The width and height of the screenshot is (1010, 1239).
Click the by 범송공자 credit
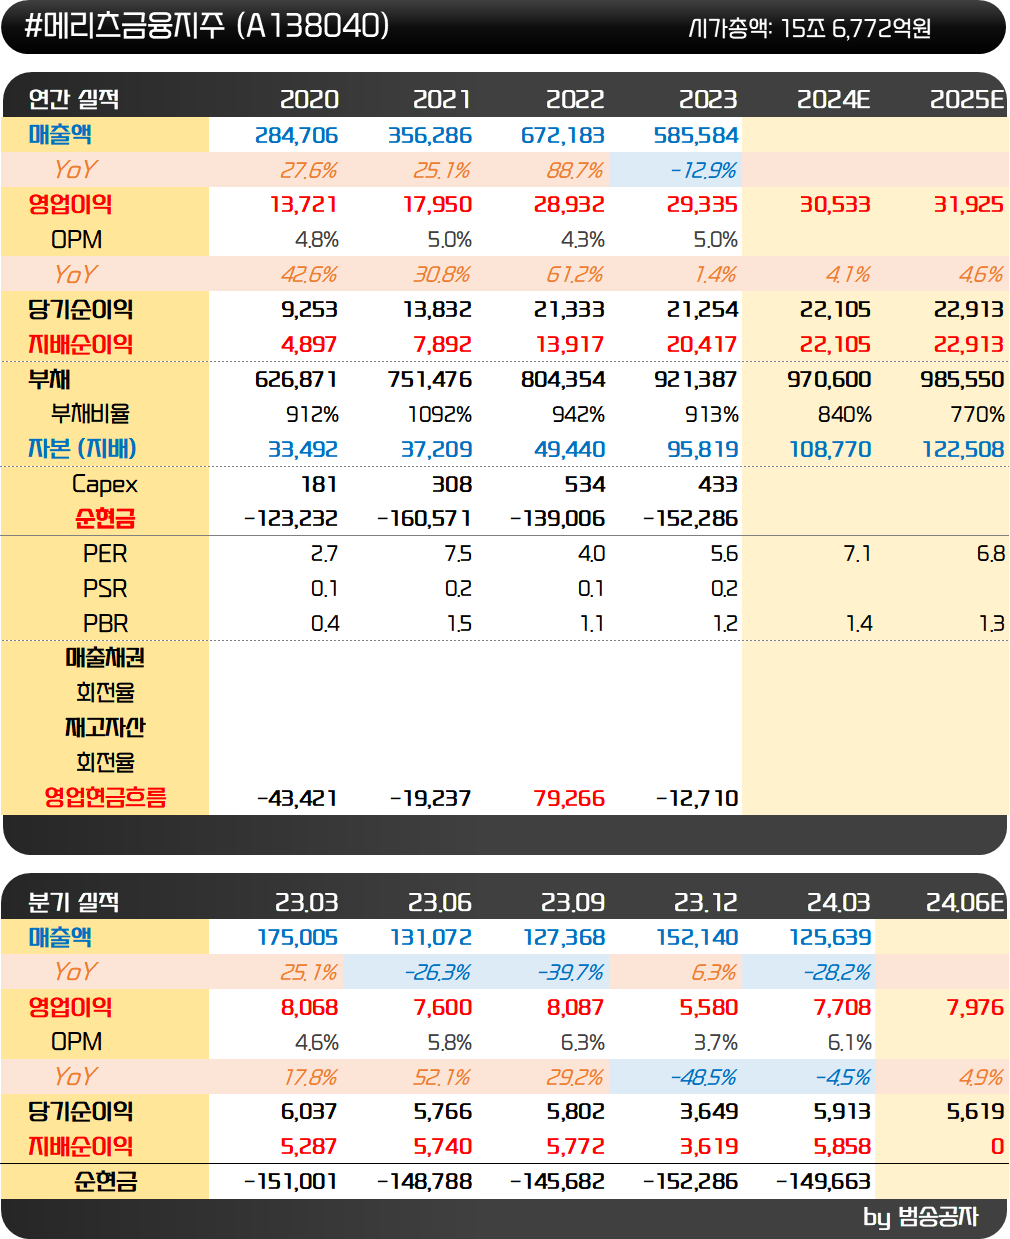pos(921,1217)
